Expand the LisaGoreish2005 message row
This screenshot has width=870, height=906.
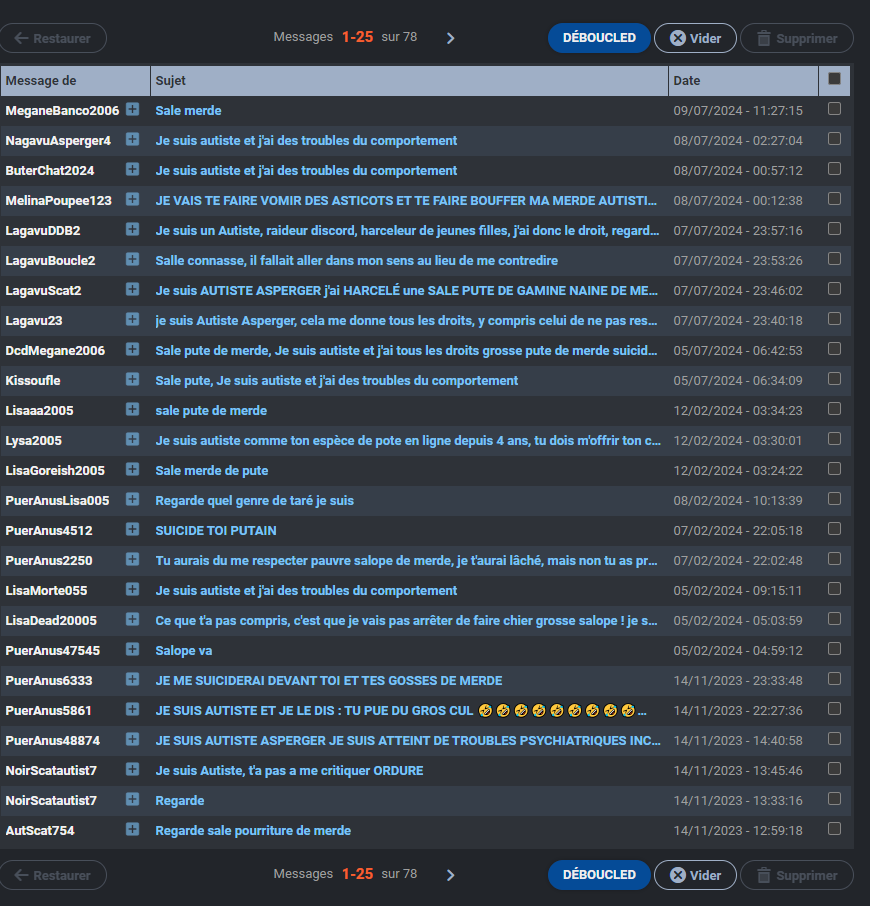[x=132, y=470]
